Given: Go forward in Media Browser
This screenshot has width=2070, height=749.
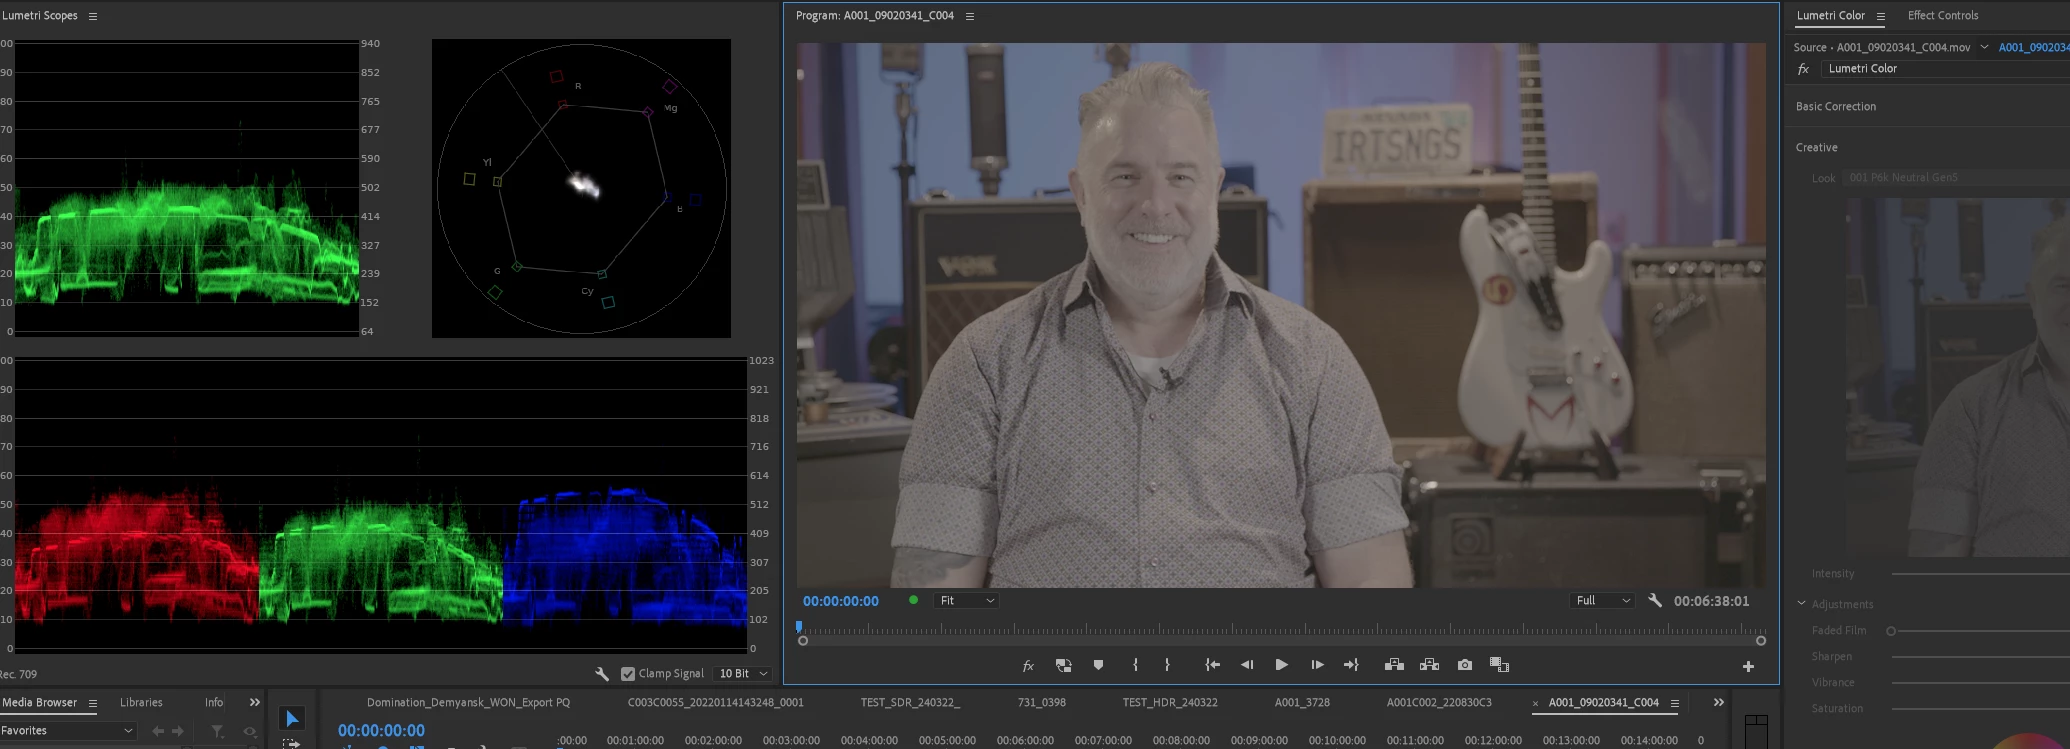Looking at the screenshot, I should pyautogui.click(x=178, y=731).
